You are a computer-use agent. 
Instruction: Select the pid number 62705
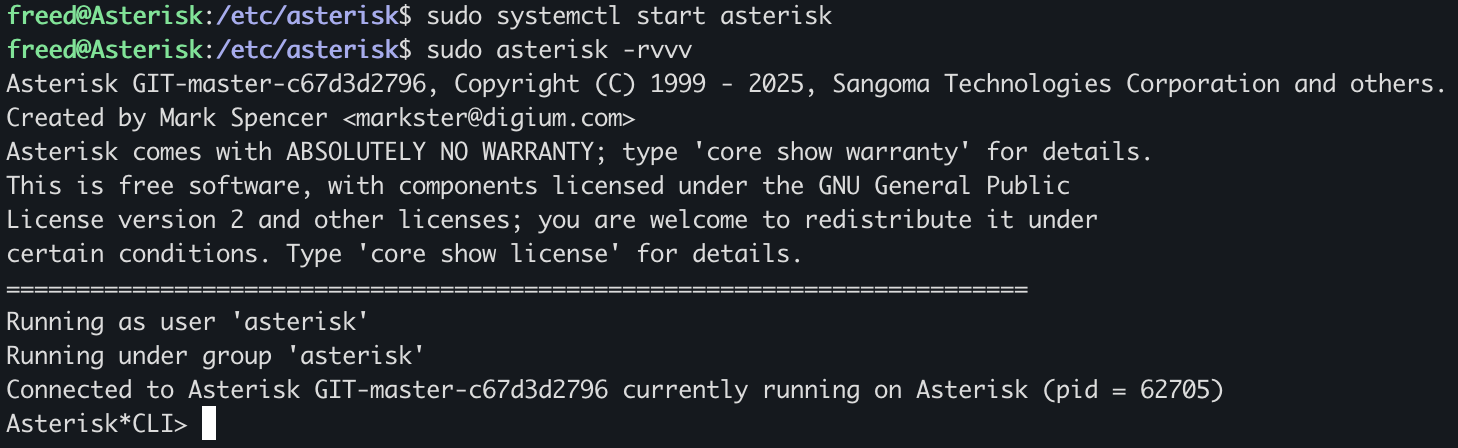[x=1174, y=390]
